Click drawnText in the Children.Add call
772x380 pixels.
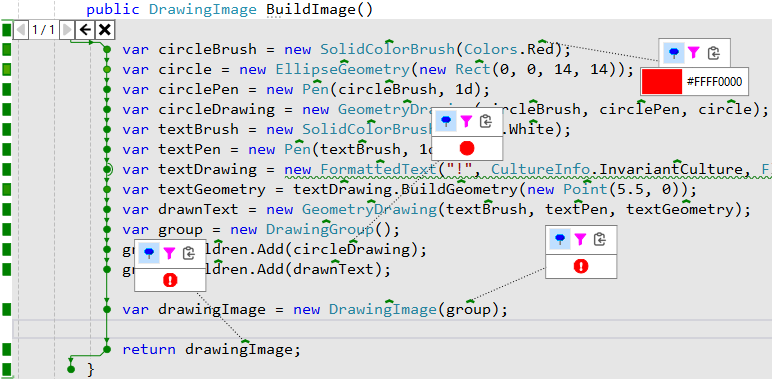[333, 270]
